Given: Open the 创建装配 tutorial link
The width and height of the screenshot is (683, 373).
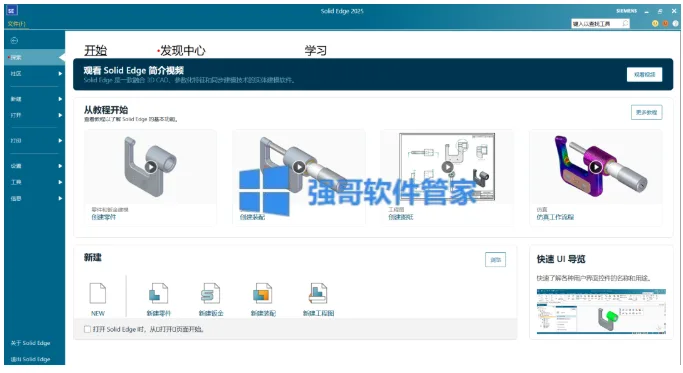Looking at the screenshot, I should [x=252, y=217].
